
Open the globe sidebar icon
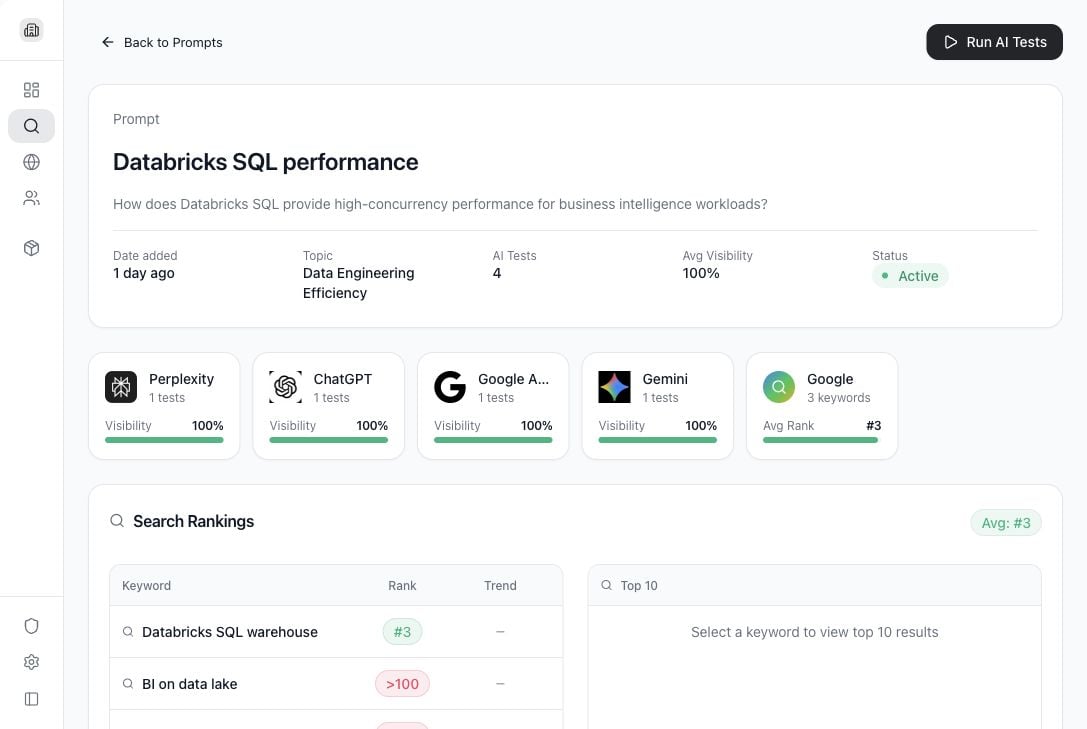pos(31,162)
